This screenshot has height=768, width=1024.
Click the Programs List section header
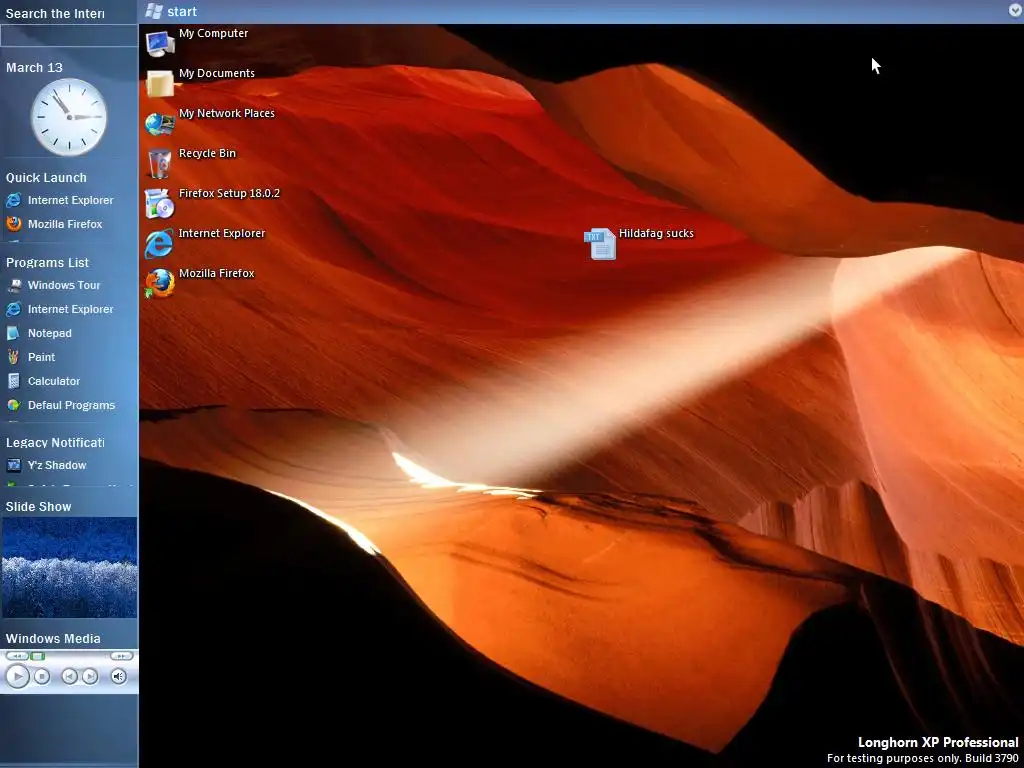[47, 263]
